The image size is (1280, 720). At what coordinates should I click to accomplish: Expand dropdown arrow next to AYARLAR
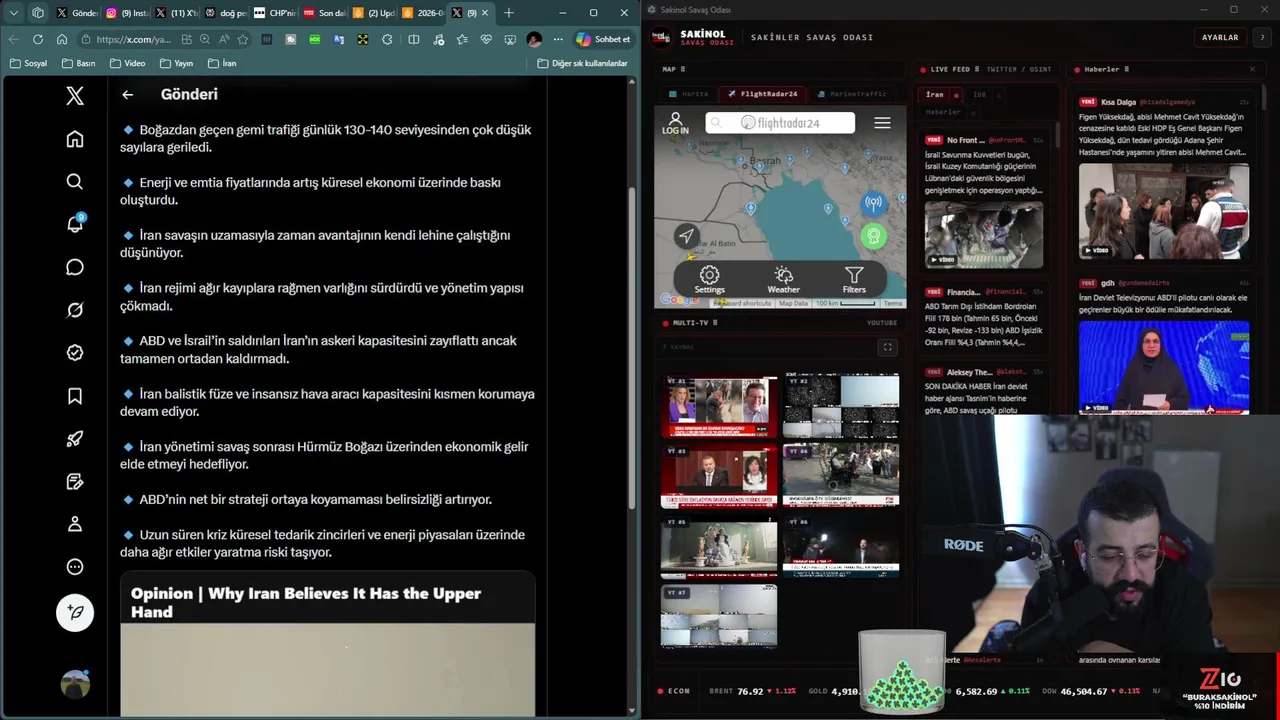click(x=1262, y=37)
